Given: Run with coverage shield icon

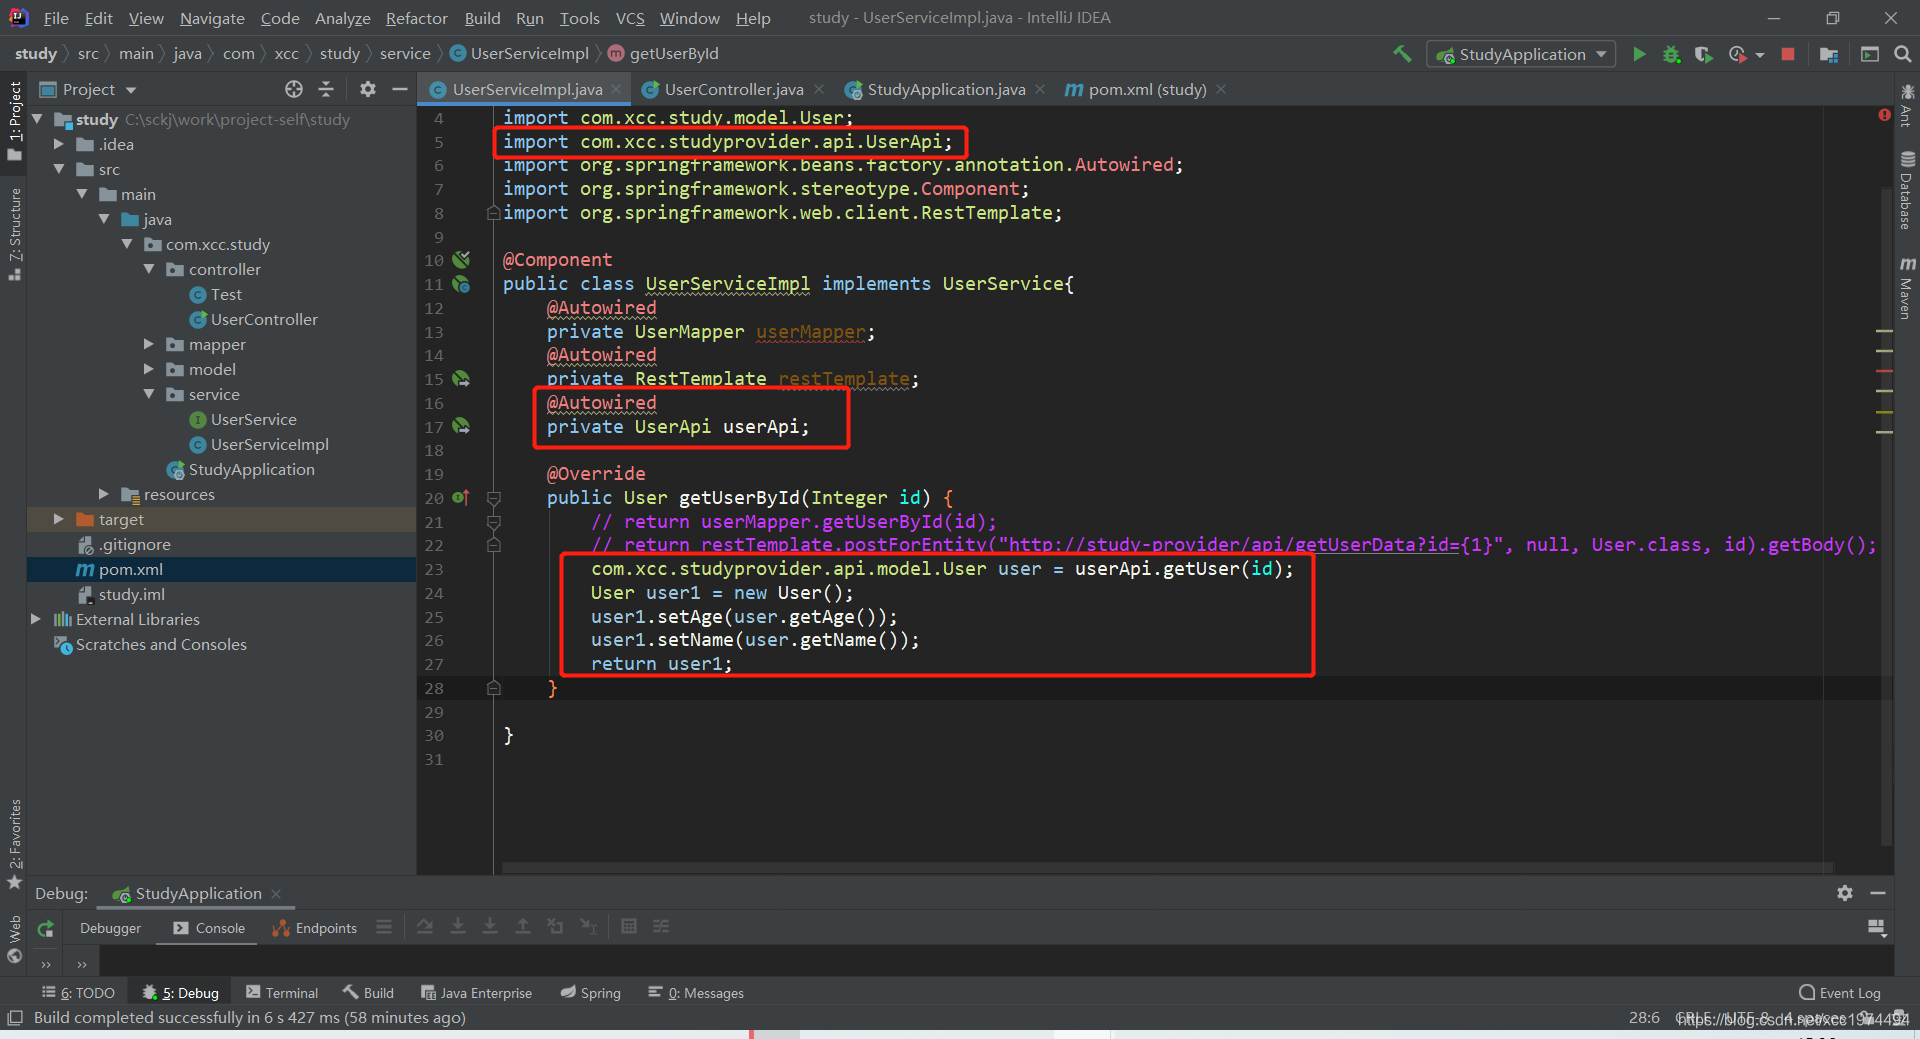Looking at the screenshot, I should coord(1704,54).
